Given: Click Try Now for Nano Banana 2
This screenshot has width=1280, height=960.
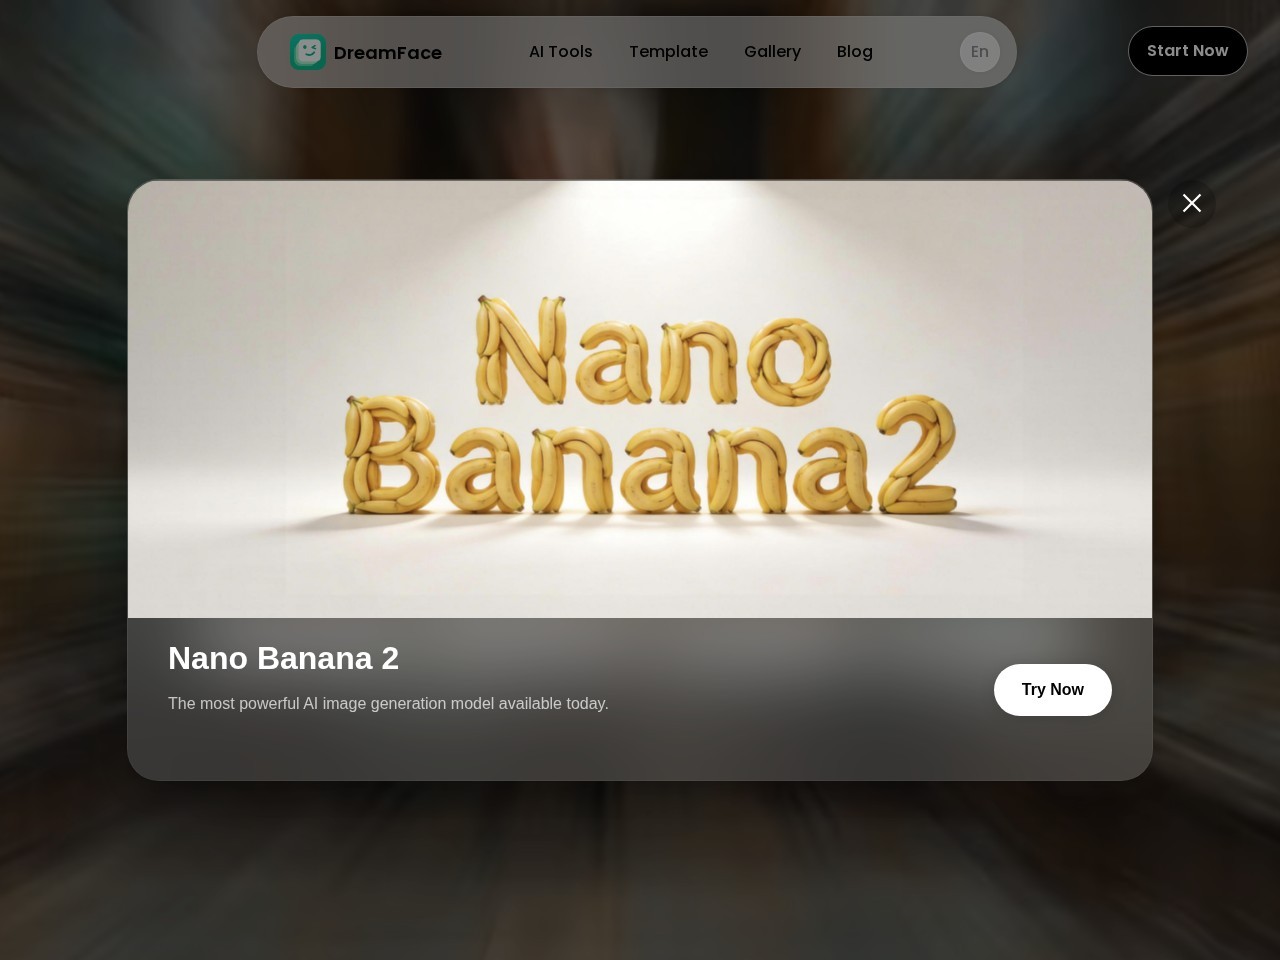Looking at the screenshot, I should click(1053, 690).
